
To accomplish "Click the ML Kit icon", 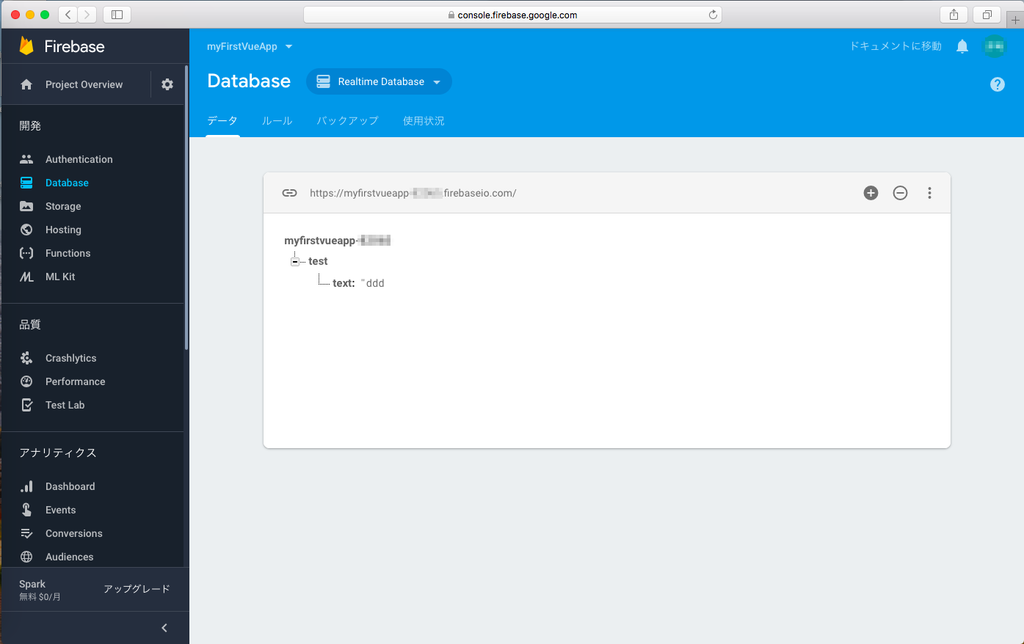I will tap(26, 277).
